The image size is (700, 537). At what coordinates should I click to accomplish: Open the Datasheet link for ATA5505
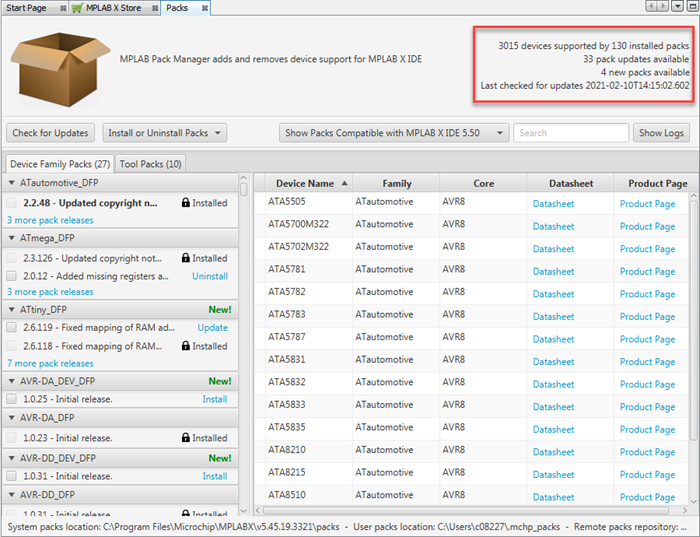(x=553, y=203)
